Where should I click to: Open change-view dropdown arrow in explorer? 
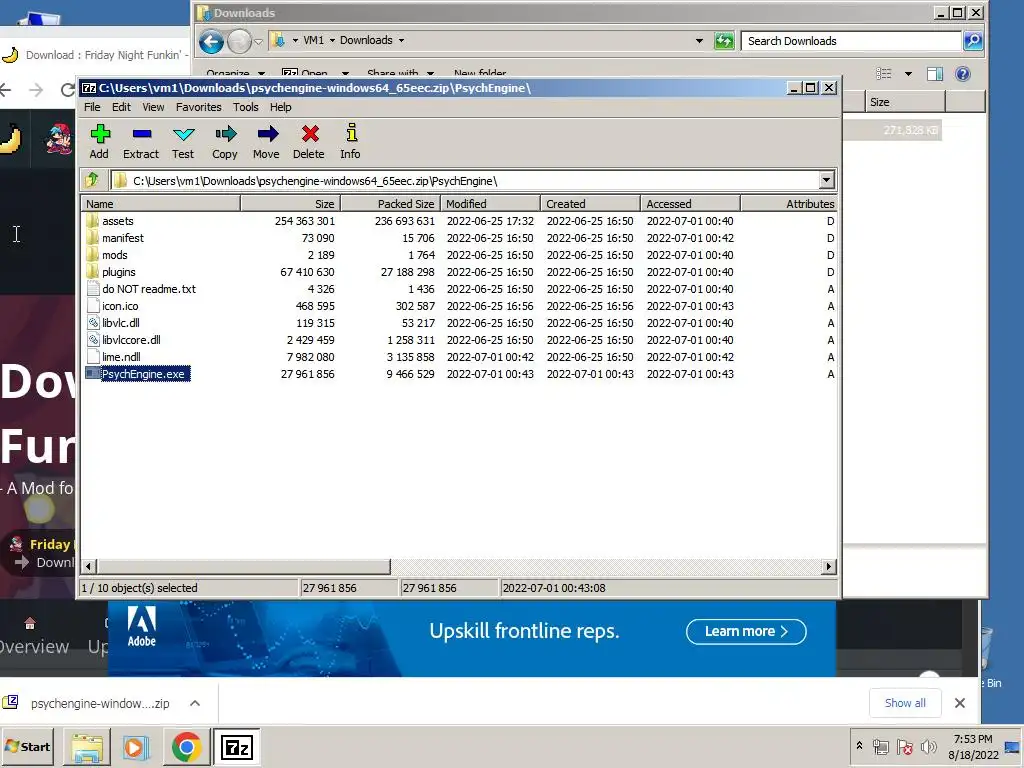(908, 74)
